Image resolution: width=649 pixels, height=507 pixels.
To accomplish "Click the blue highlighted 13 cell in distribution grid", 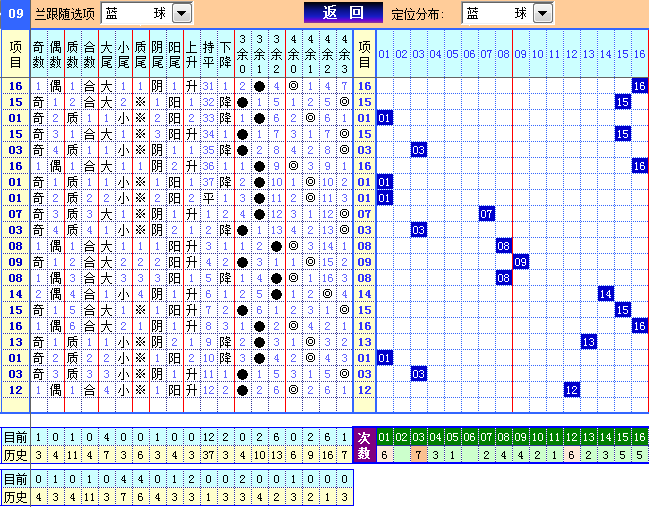I will pos(589,342).
